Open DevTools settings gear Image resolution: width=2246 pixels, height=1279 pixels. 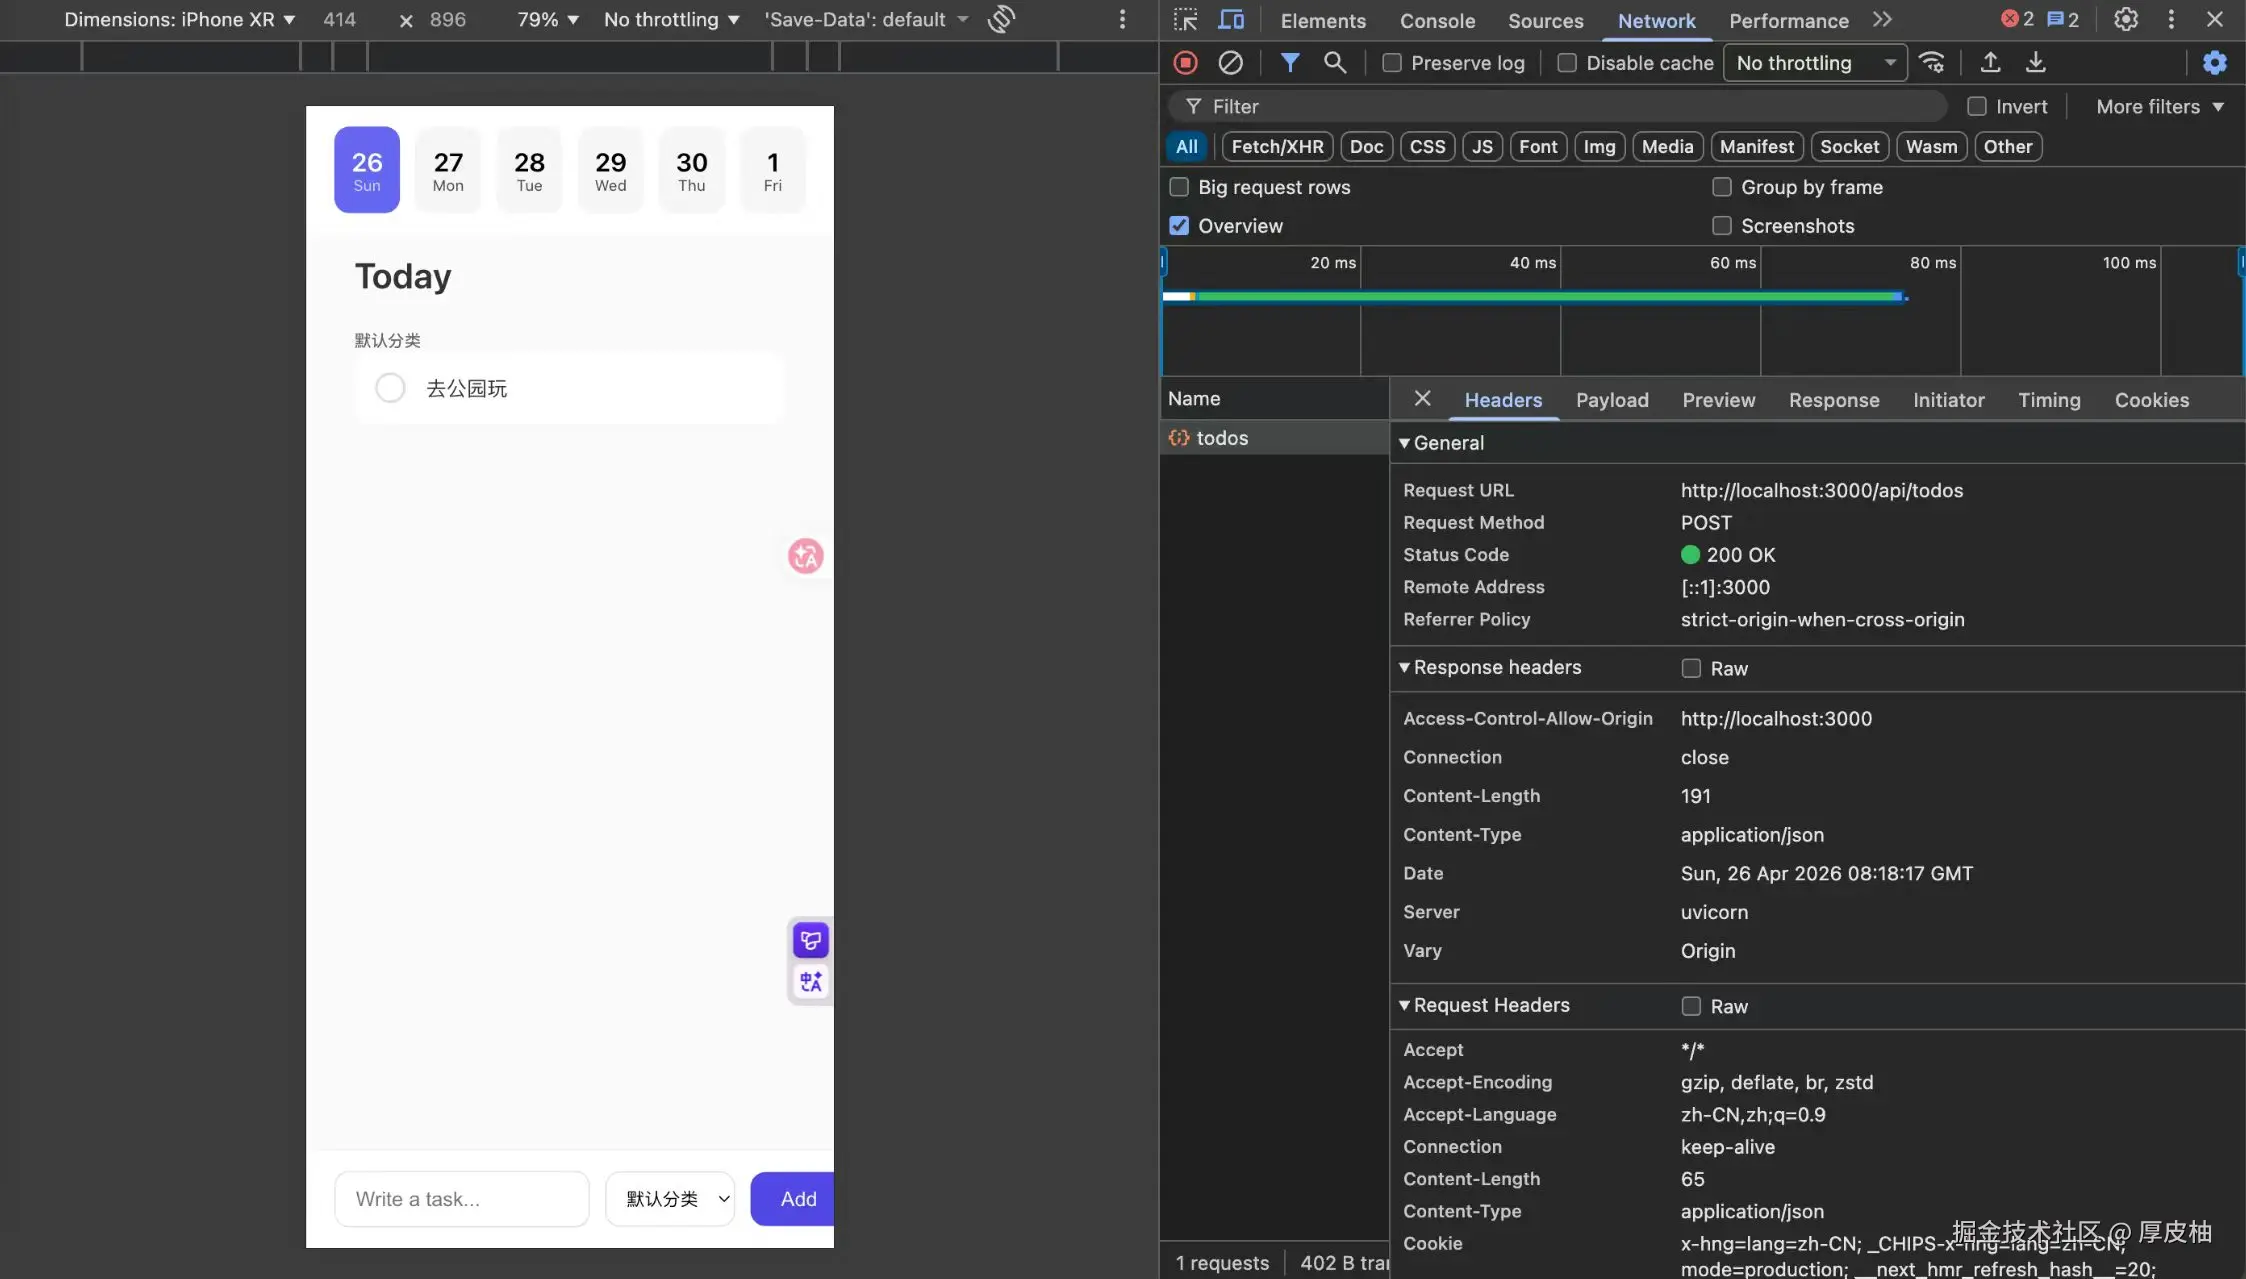[x=2125, y=20]
